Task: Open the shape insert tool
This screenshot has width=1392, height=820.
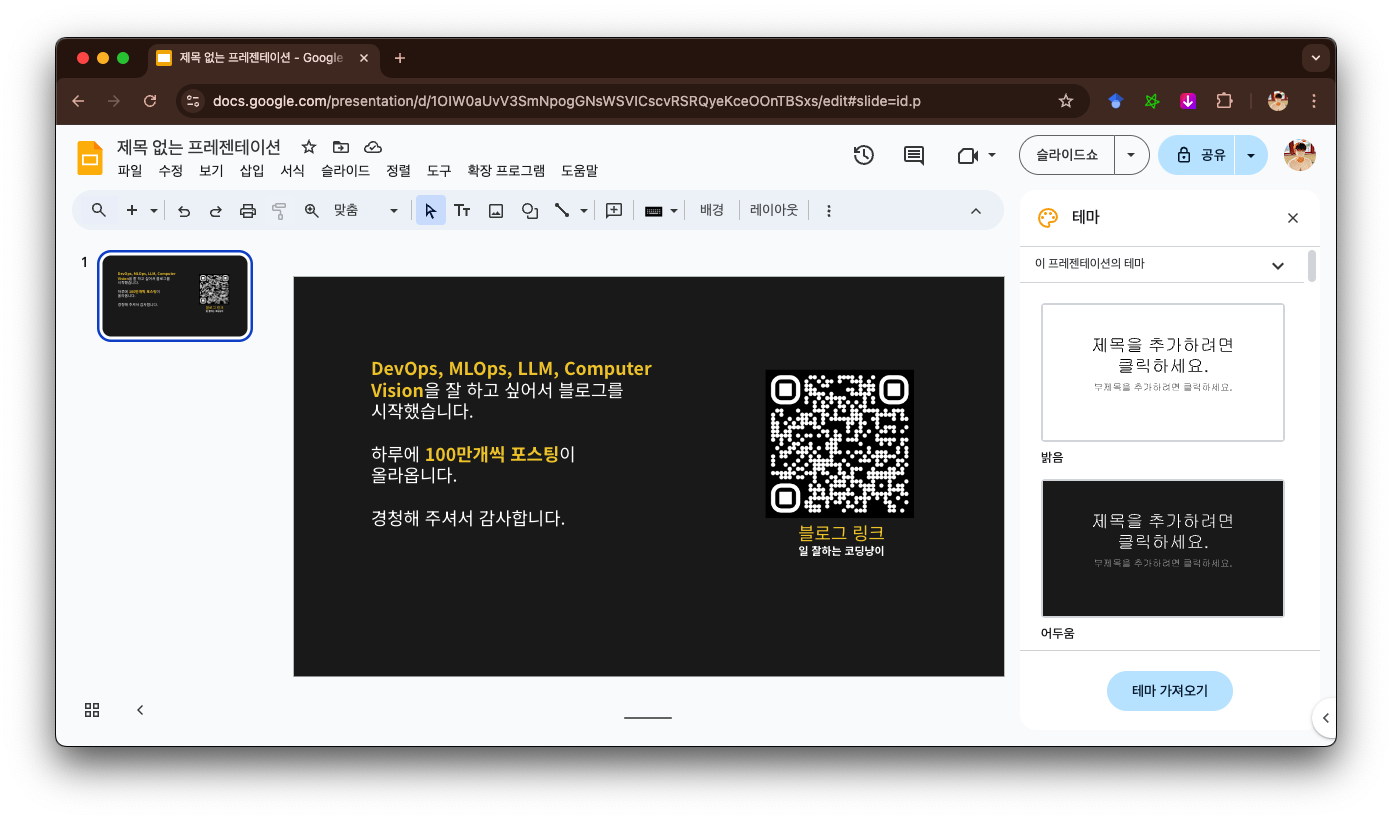Action: click(530, 210)
